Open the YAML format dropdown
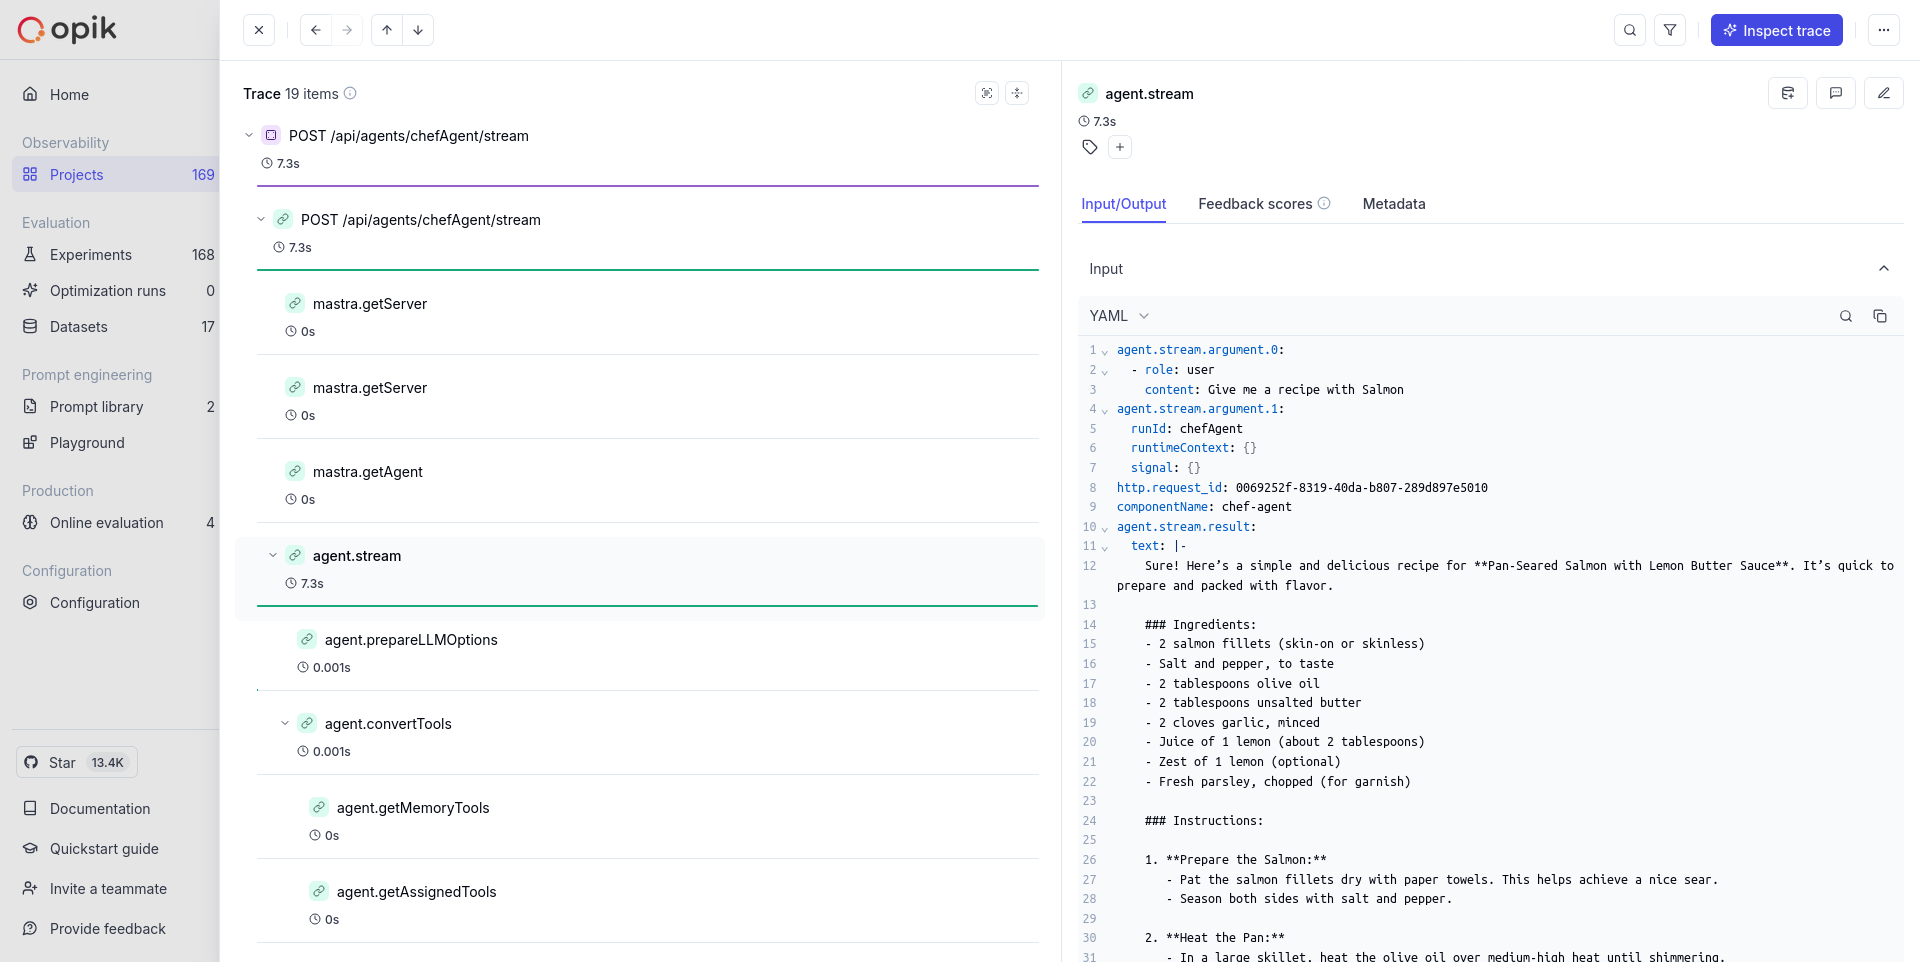This screenshot has height=962, width=1920. (1118, 316)
